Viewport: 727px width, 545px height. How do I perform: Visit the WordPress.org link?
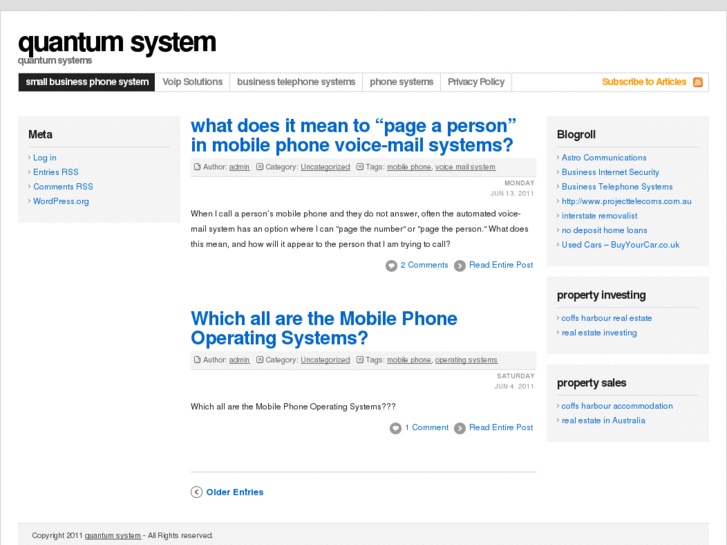[61, 201]
